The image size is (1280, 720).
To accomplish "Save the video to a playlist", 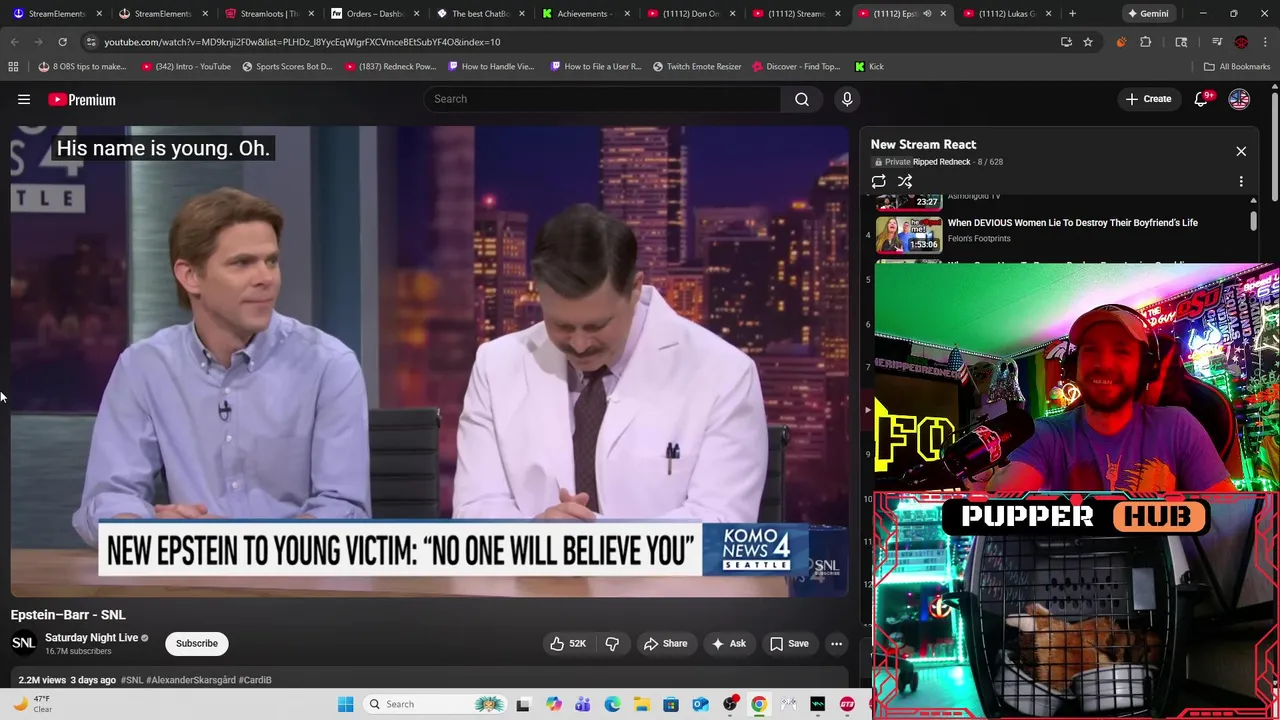I will click(x=788, y=644).
